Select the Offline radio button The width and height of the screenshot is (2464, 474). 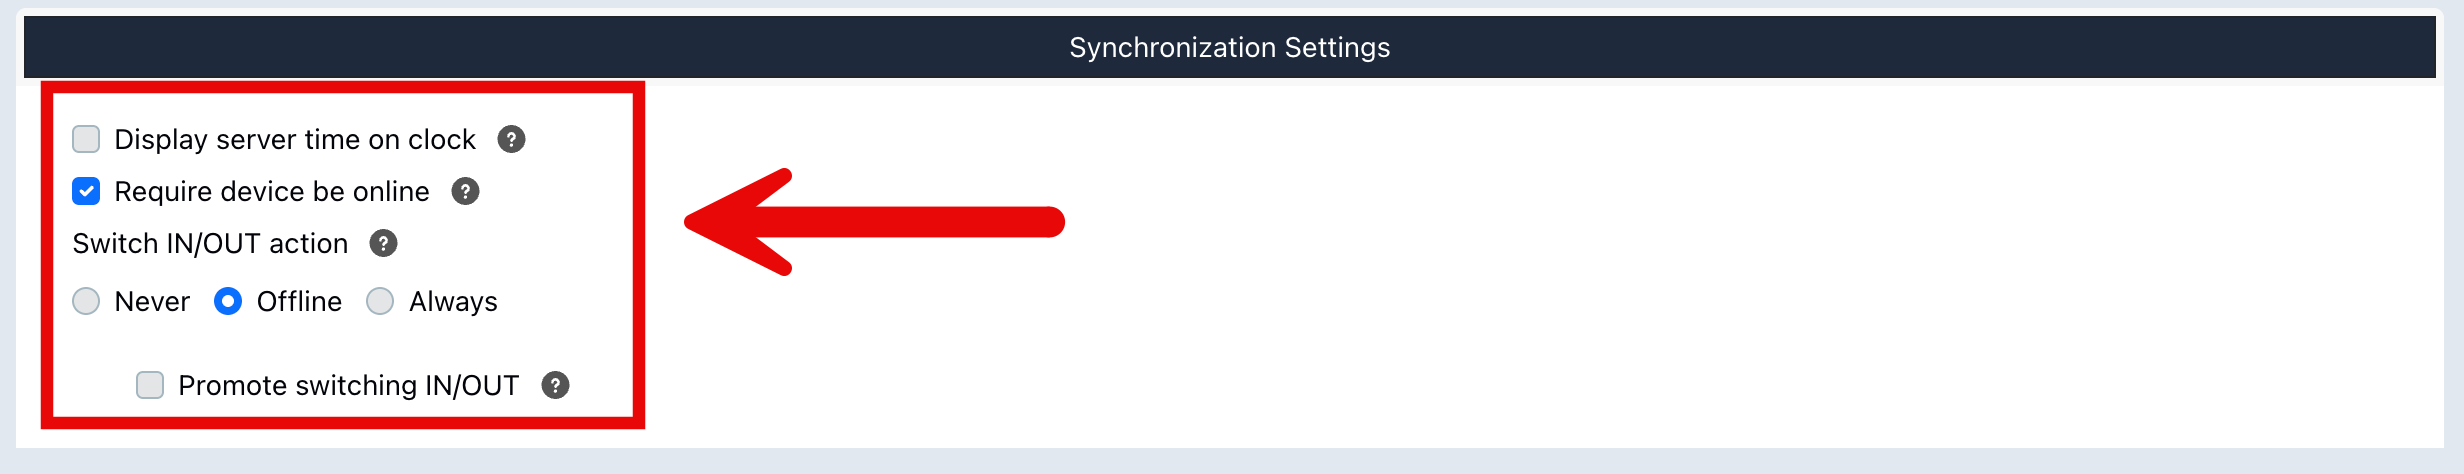coord(228,301)
